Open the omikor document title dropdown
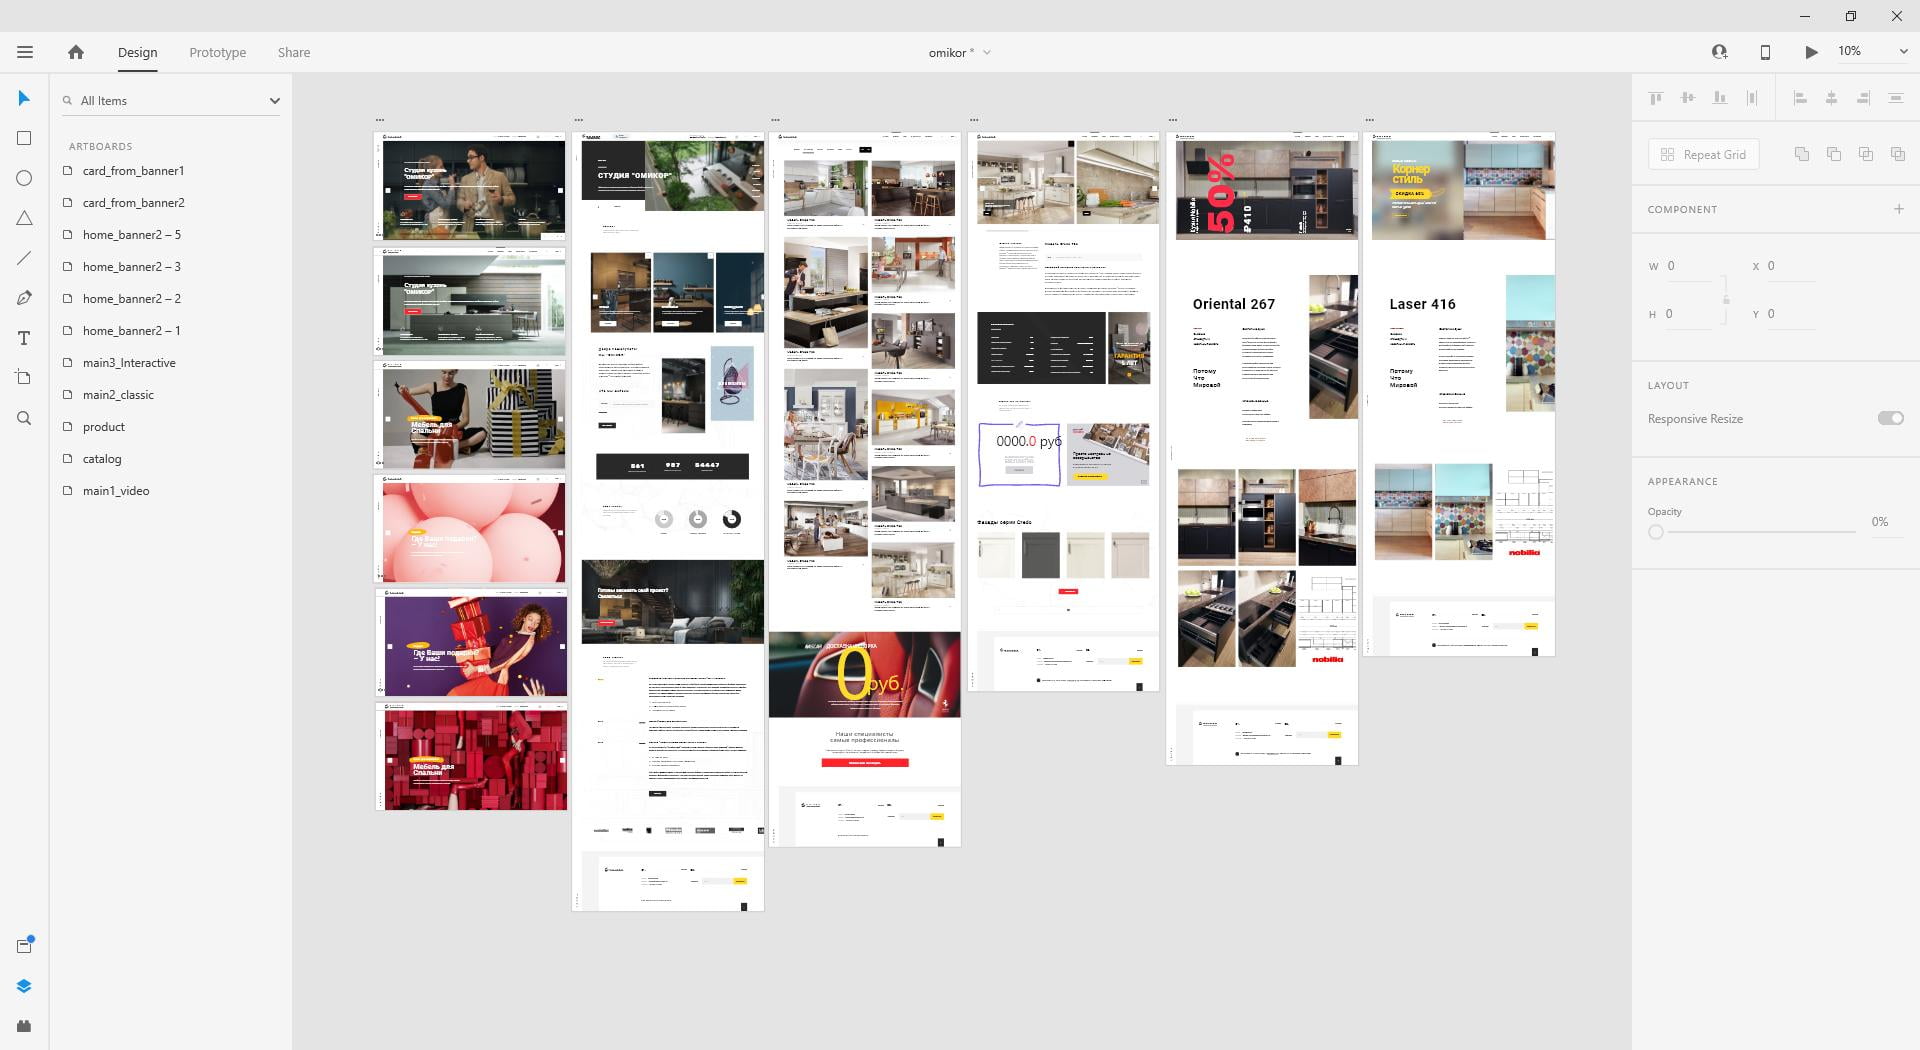Image resolution: width=1920 pixels, height=1050 pixels. (x=987, y=52)
